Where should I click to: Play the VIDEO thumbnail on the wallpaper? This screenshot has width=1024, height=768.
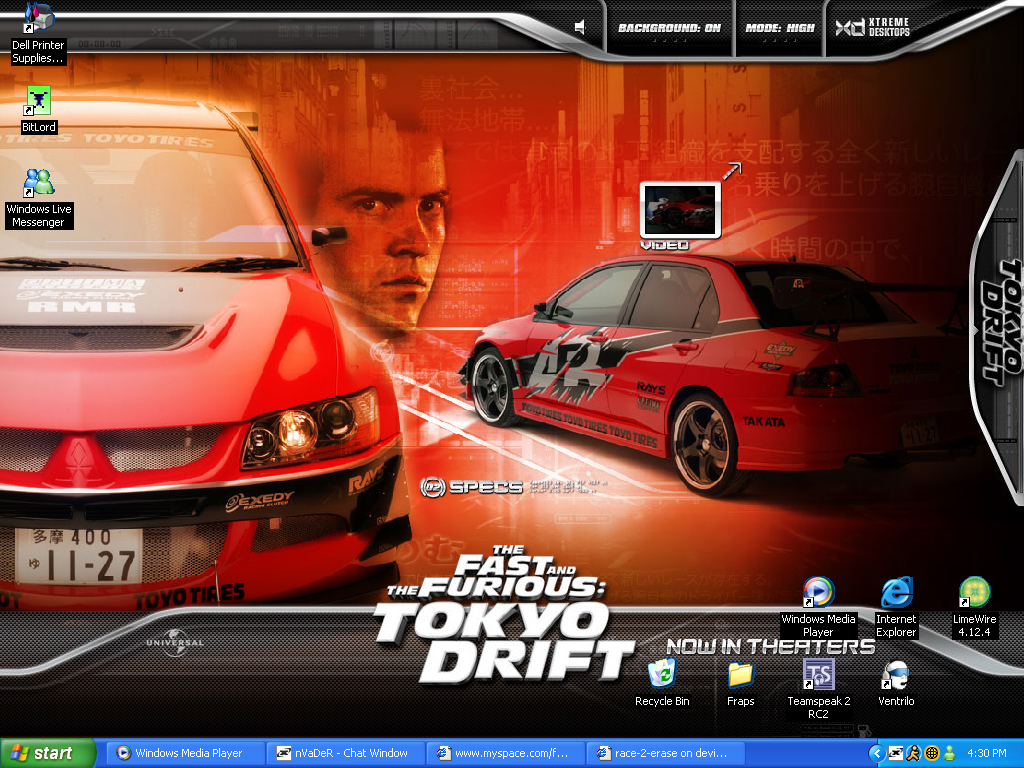click(680, 210)
